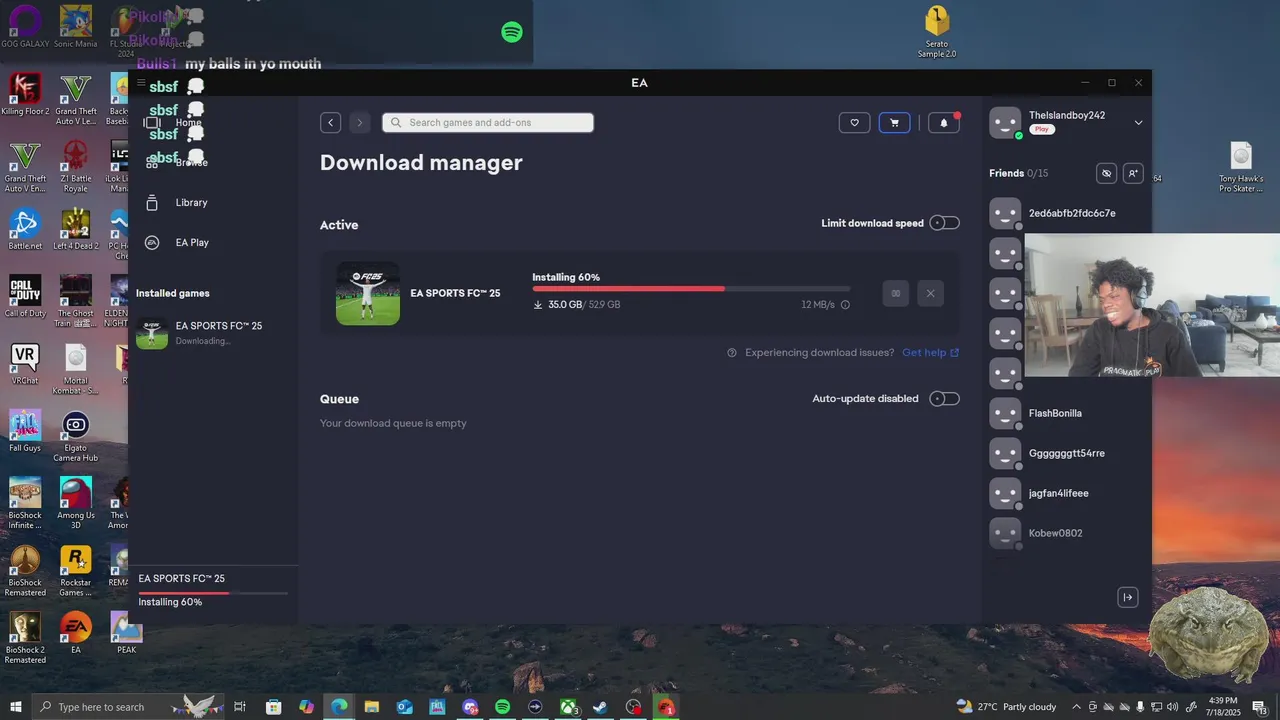Open the Among Us 3D desktop shortcut
The width and height of the screenshot is (1280, 720).
(76, 503)
